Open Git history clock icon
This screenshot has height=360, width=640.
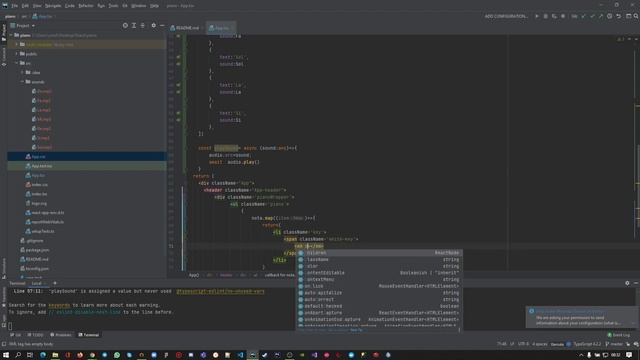coord(609,16)
